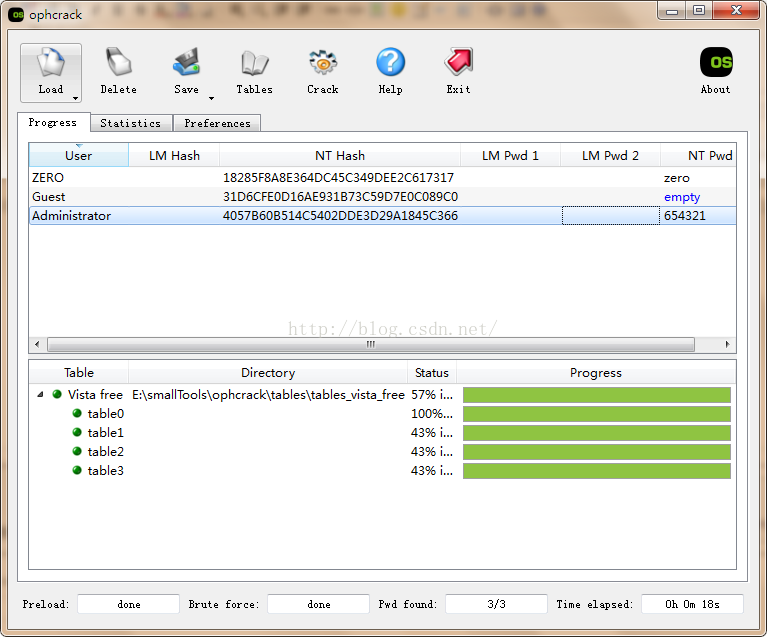Click the Delete toolbar icon
Screen dimensions: 767x637
[118, 63]
